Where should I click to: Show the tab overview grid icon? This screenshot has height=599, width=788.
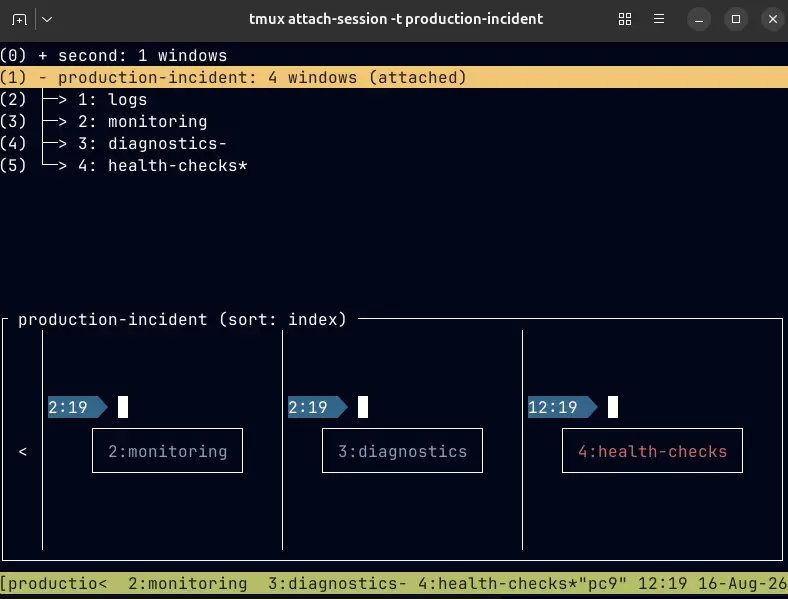[625, 19]
